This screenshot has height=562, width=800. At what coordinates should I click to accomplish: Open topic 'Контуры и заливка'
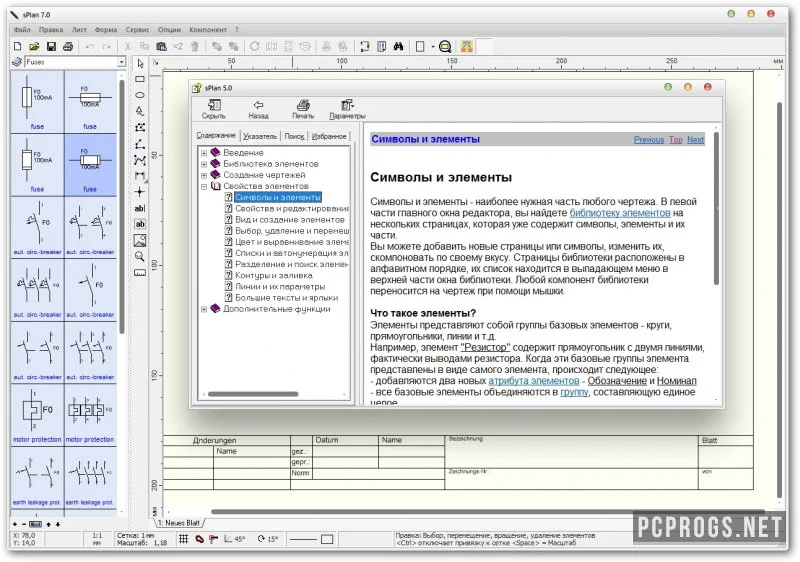tap(273, 275)
